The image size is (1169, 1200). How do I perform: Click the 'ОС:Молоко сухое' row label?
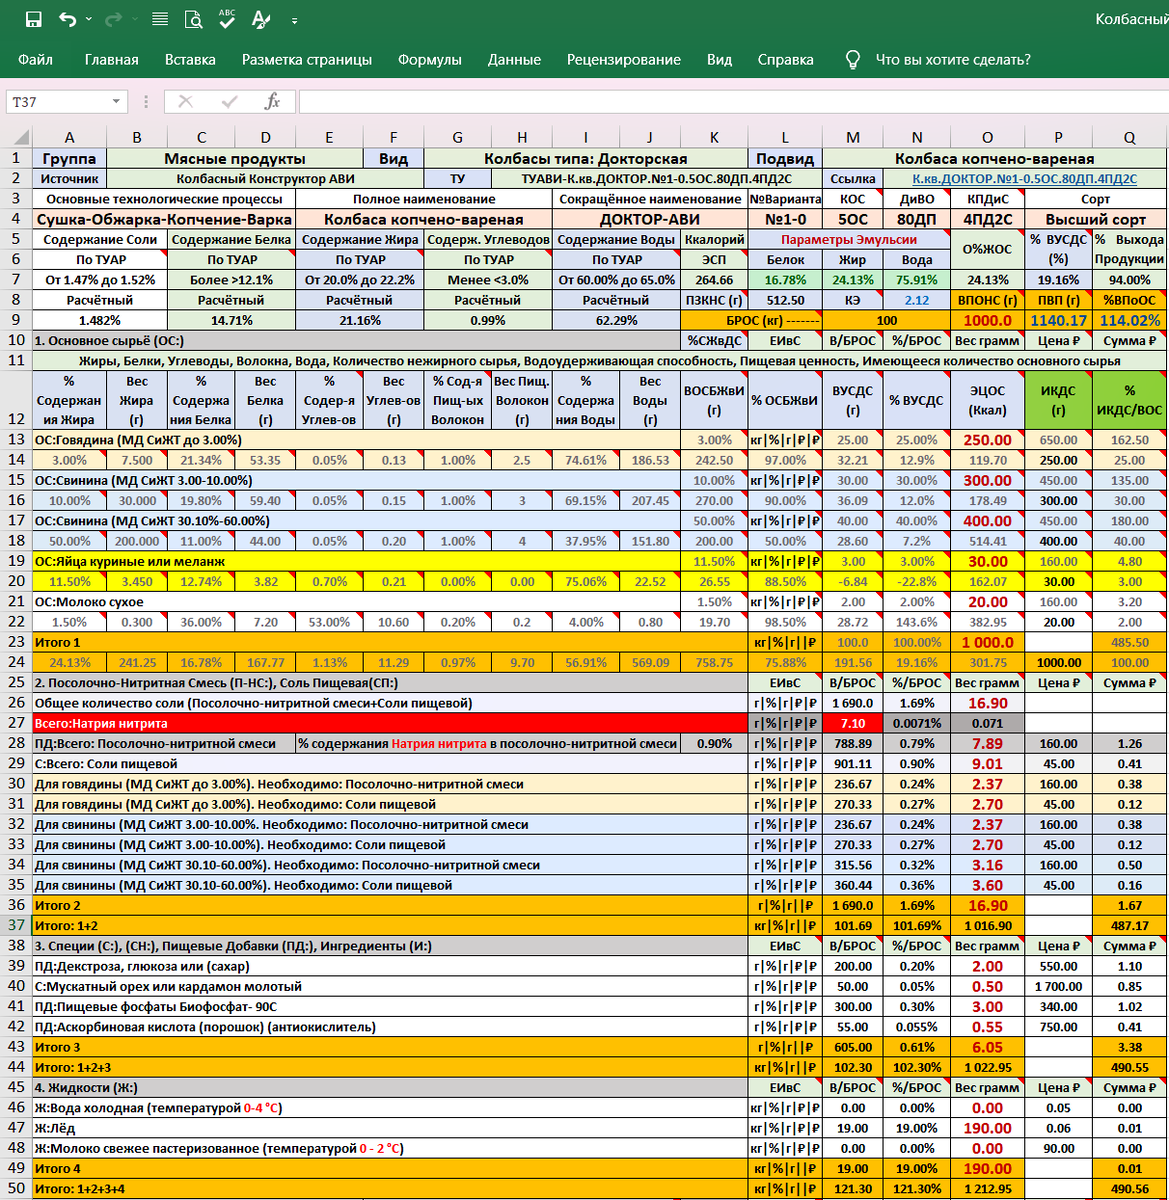tap(356, 602)
